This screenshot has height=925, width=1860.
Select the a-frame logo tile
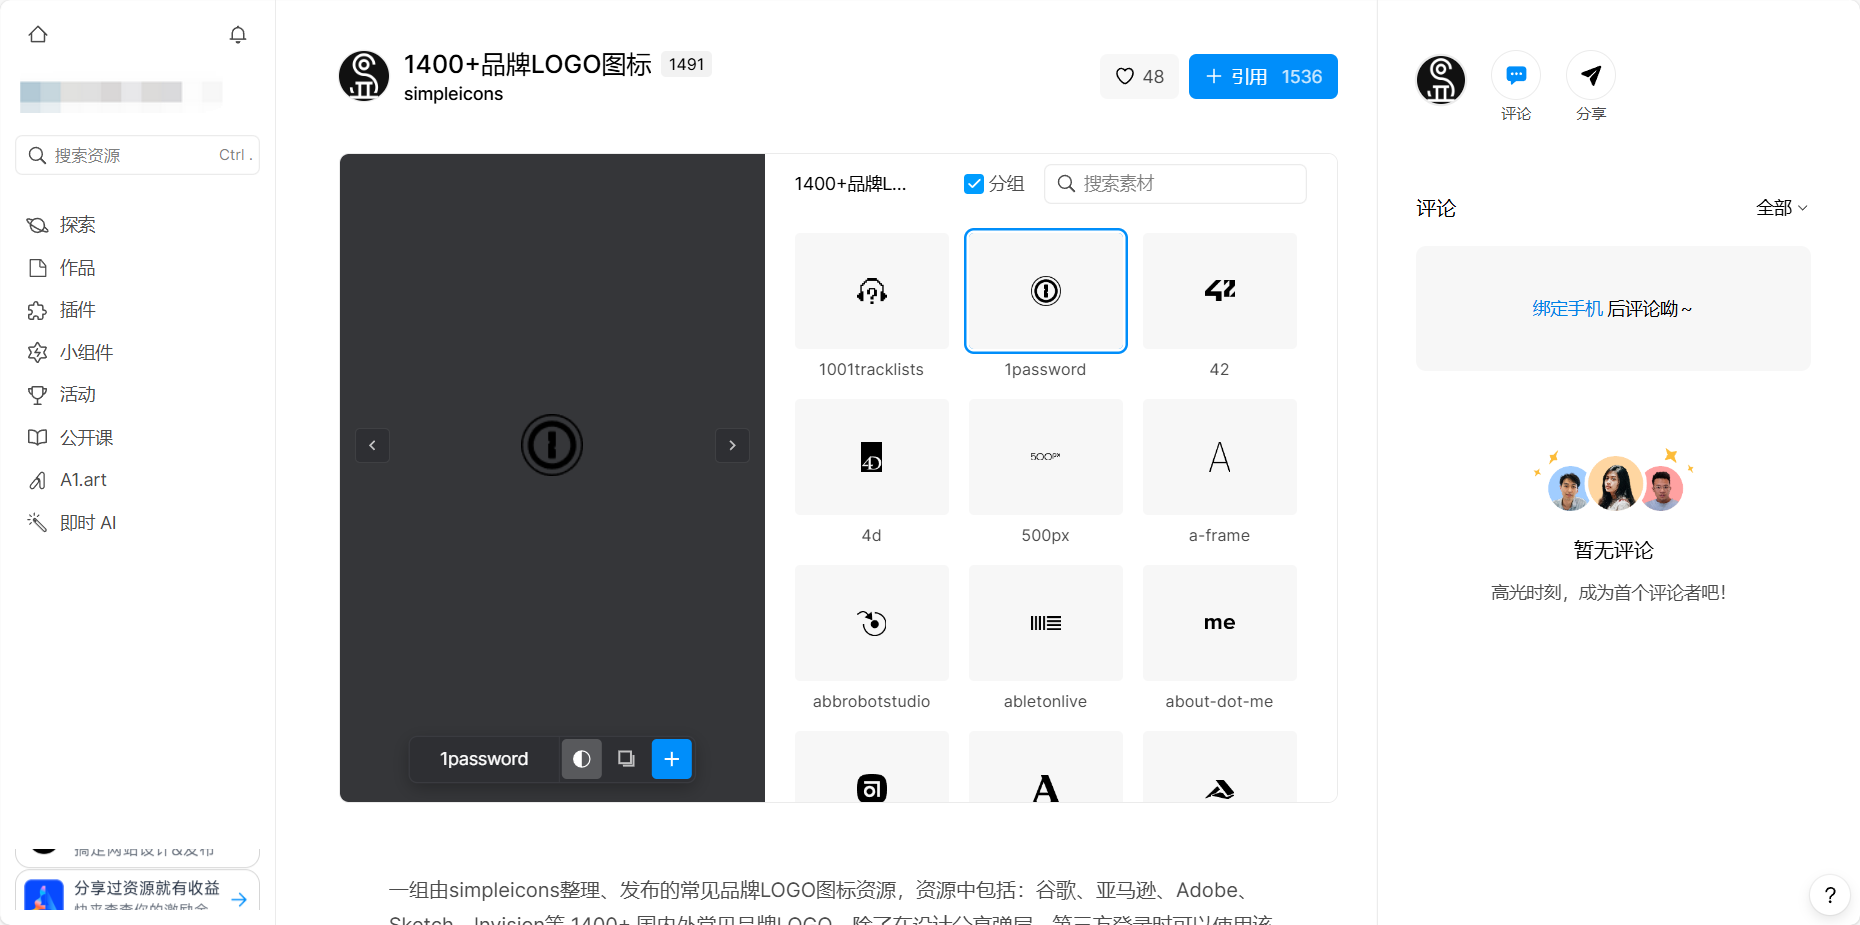coord(1220,457)
